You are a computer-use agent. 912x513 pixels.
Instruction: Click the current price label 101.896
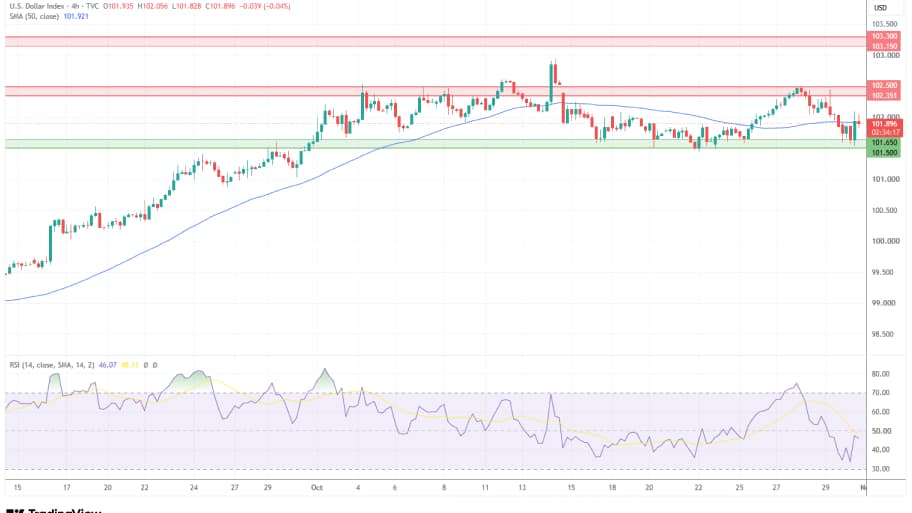(x=884, y=124)
